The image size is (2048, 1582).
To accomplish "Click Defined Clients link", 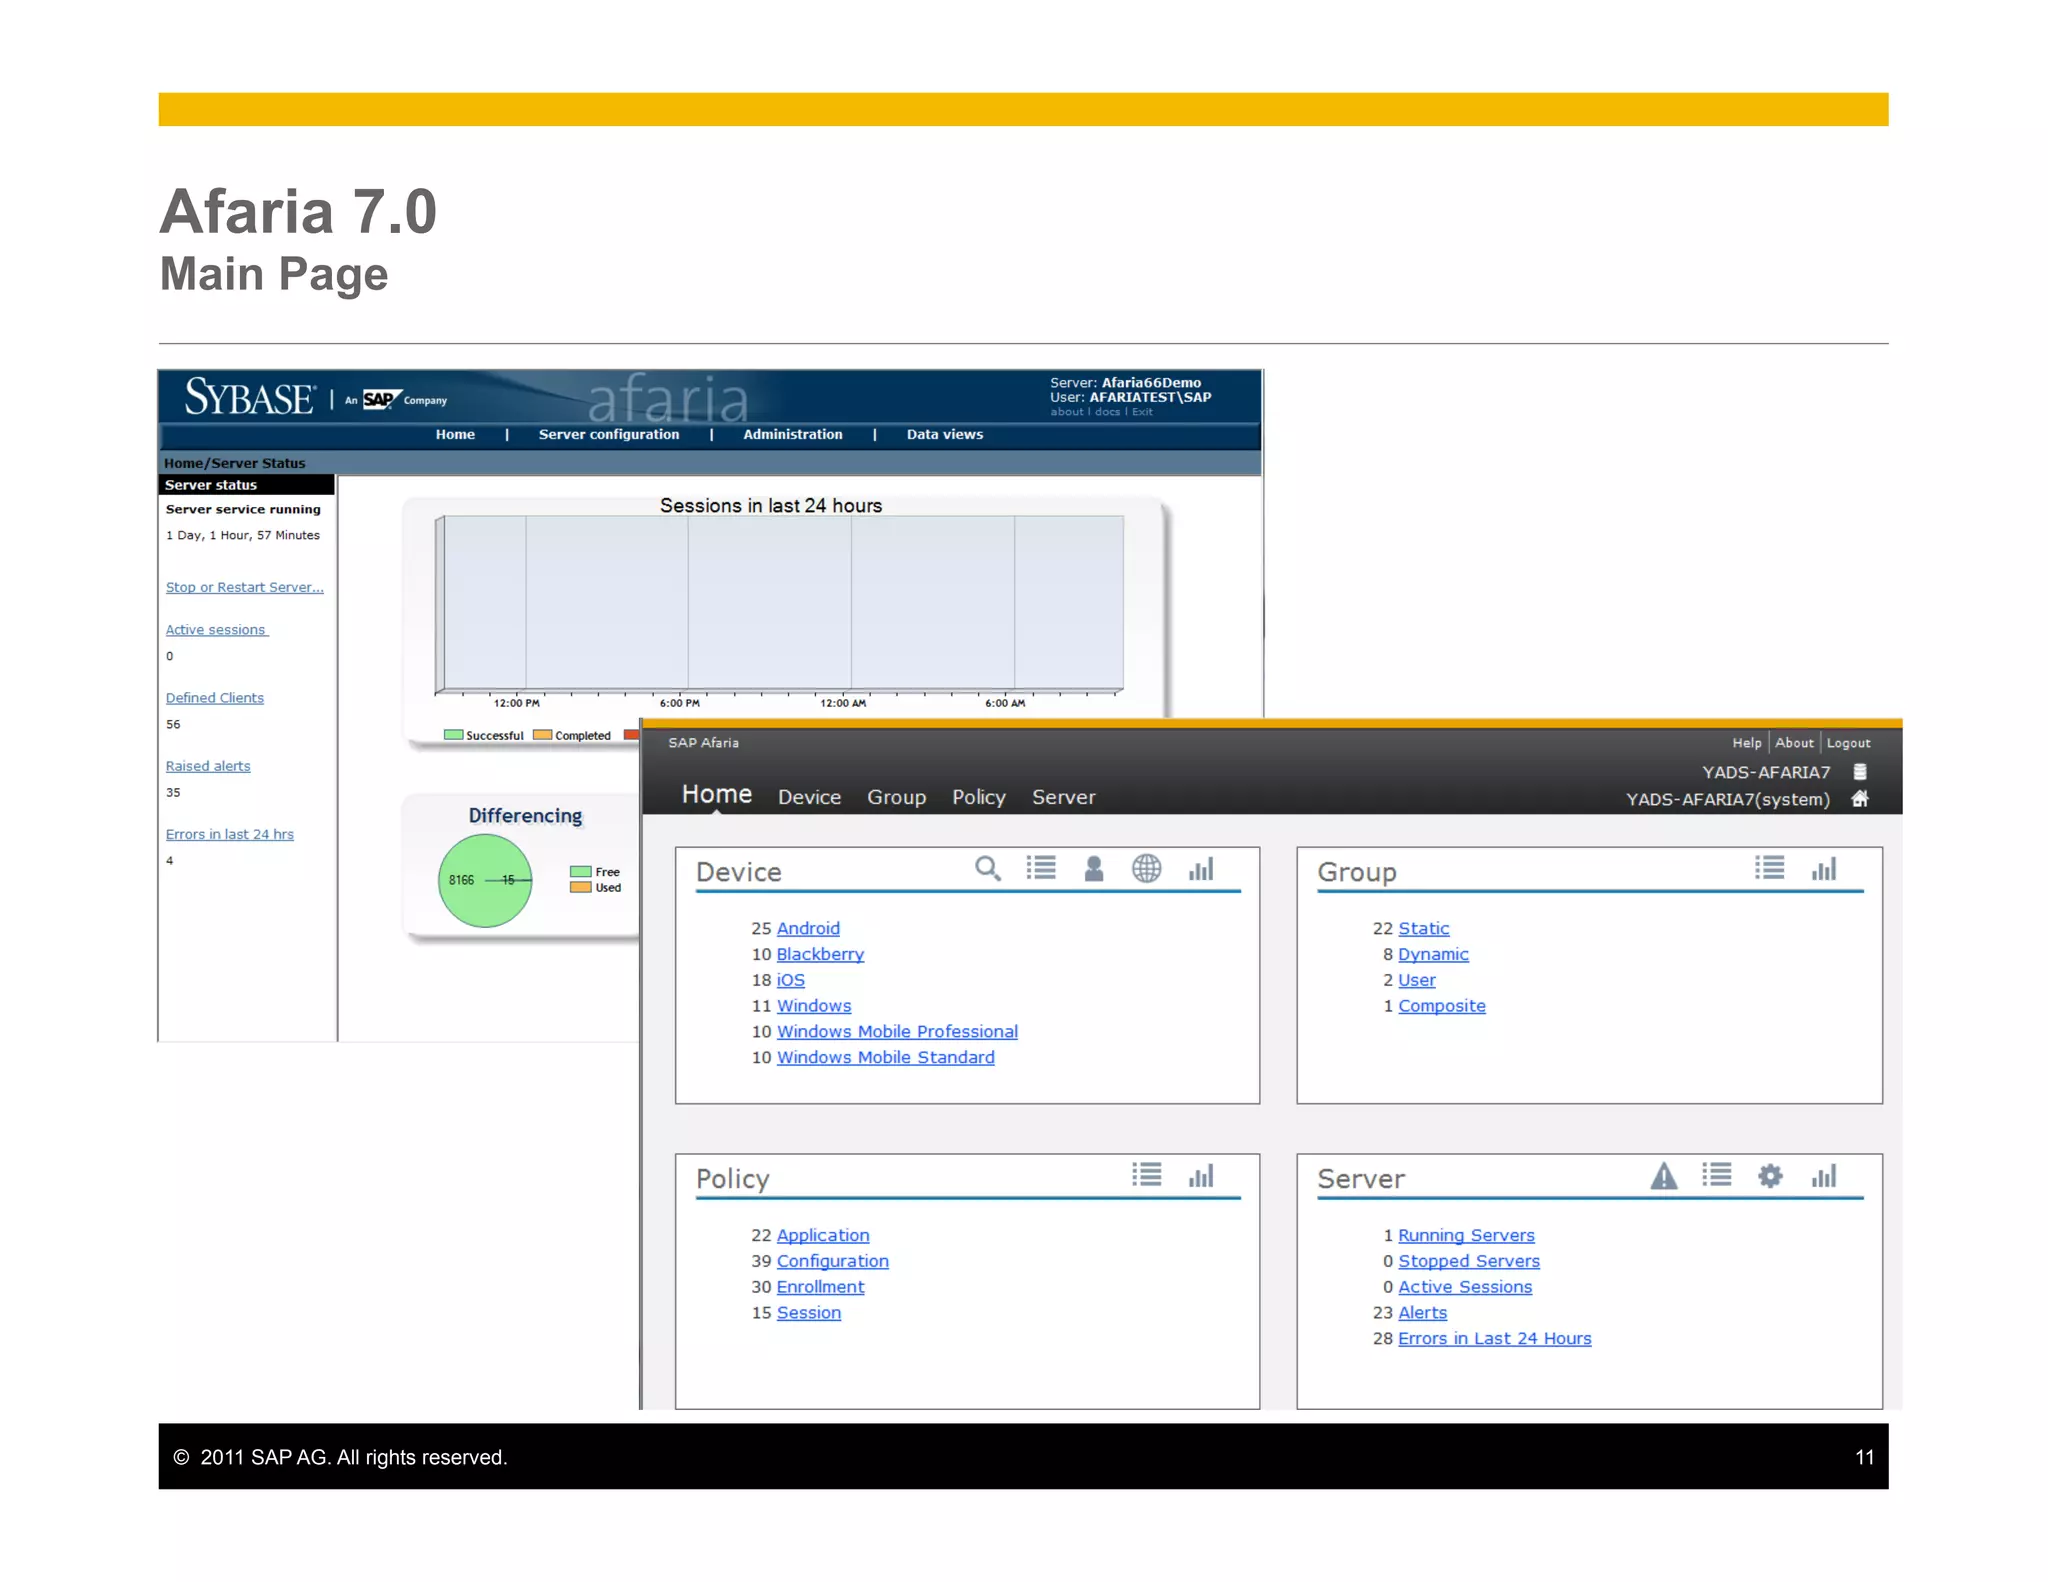I will tap(214, 697).
